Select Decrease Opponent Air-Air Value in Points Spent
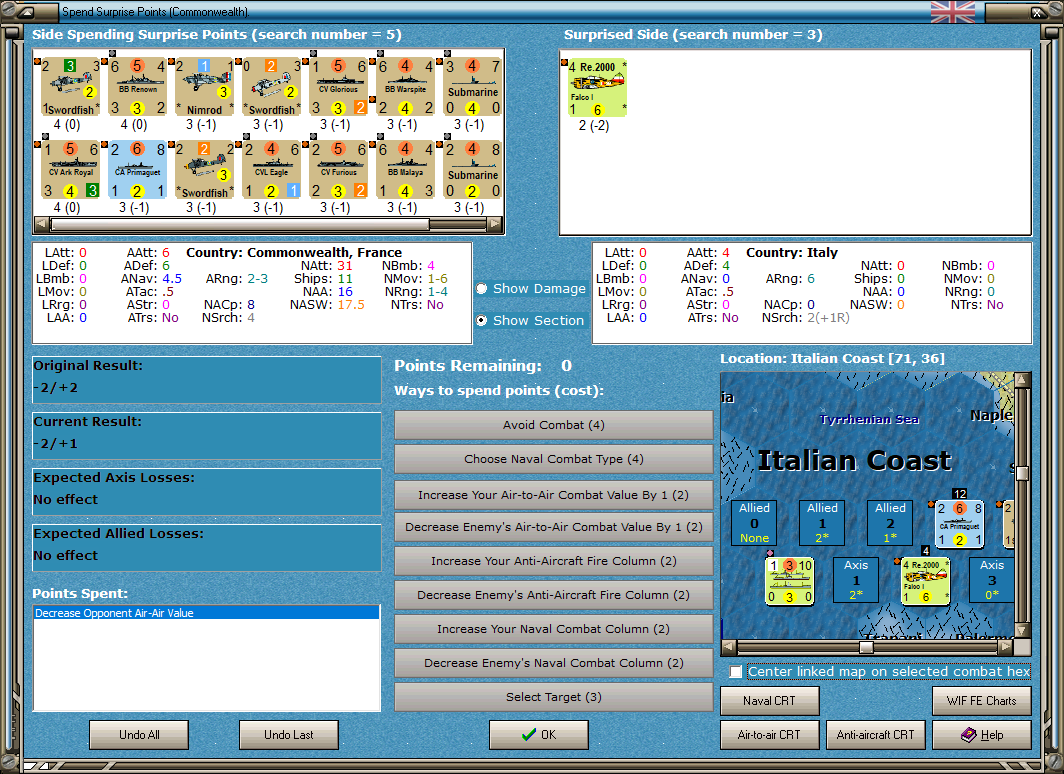 tap(206, 613)
